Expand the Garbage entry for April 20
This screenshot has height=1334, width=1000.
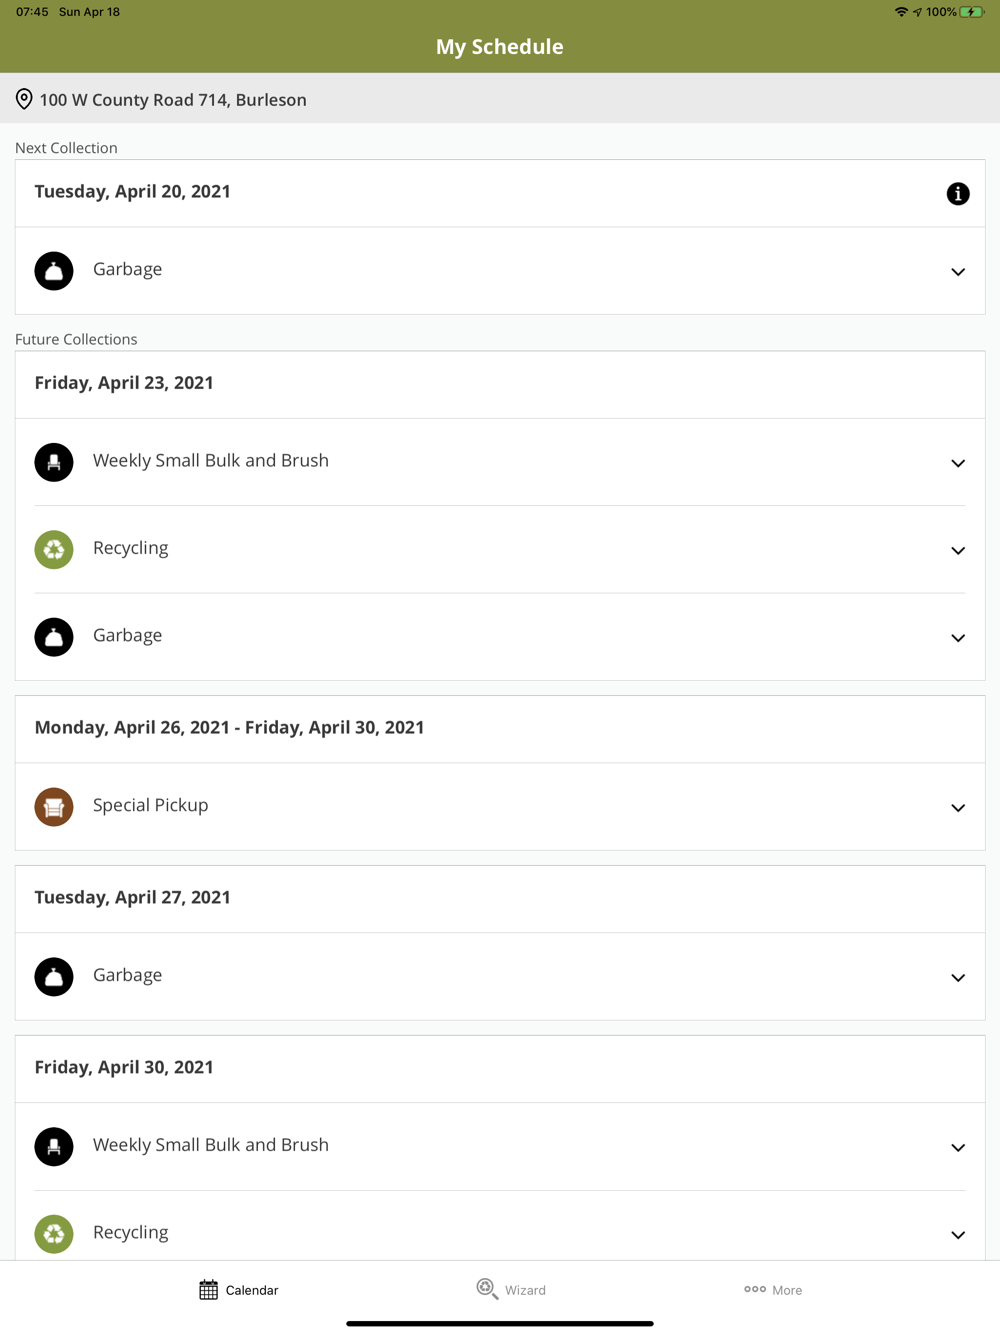[957, 272]
